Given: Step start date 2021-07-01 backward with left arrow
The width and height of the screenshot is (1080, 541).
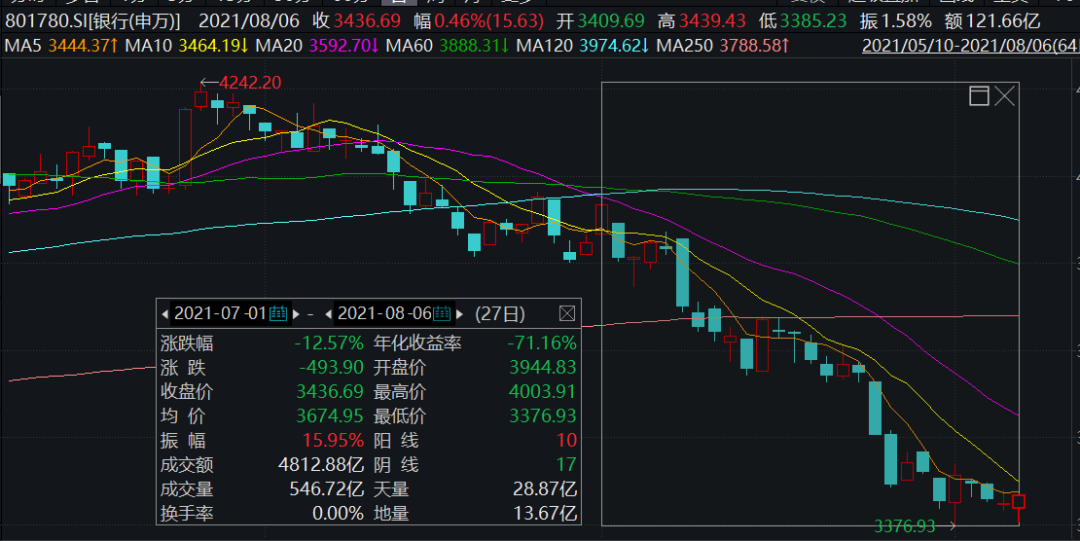Looking at the screenshot, I should click(166, 313).
